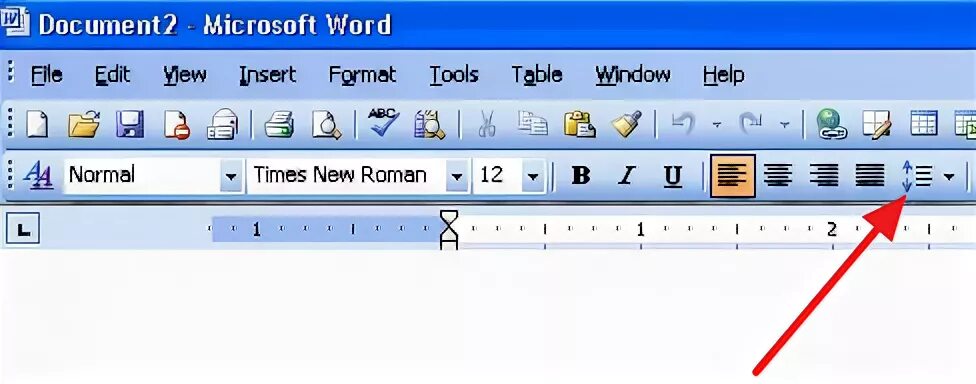The image size is (976, 384).
Task: Open the Help menu
Action: [x=723, y=75]
